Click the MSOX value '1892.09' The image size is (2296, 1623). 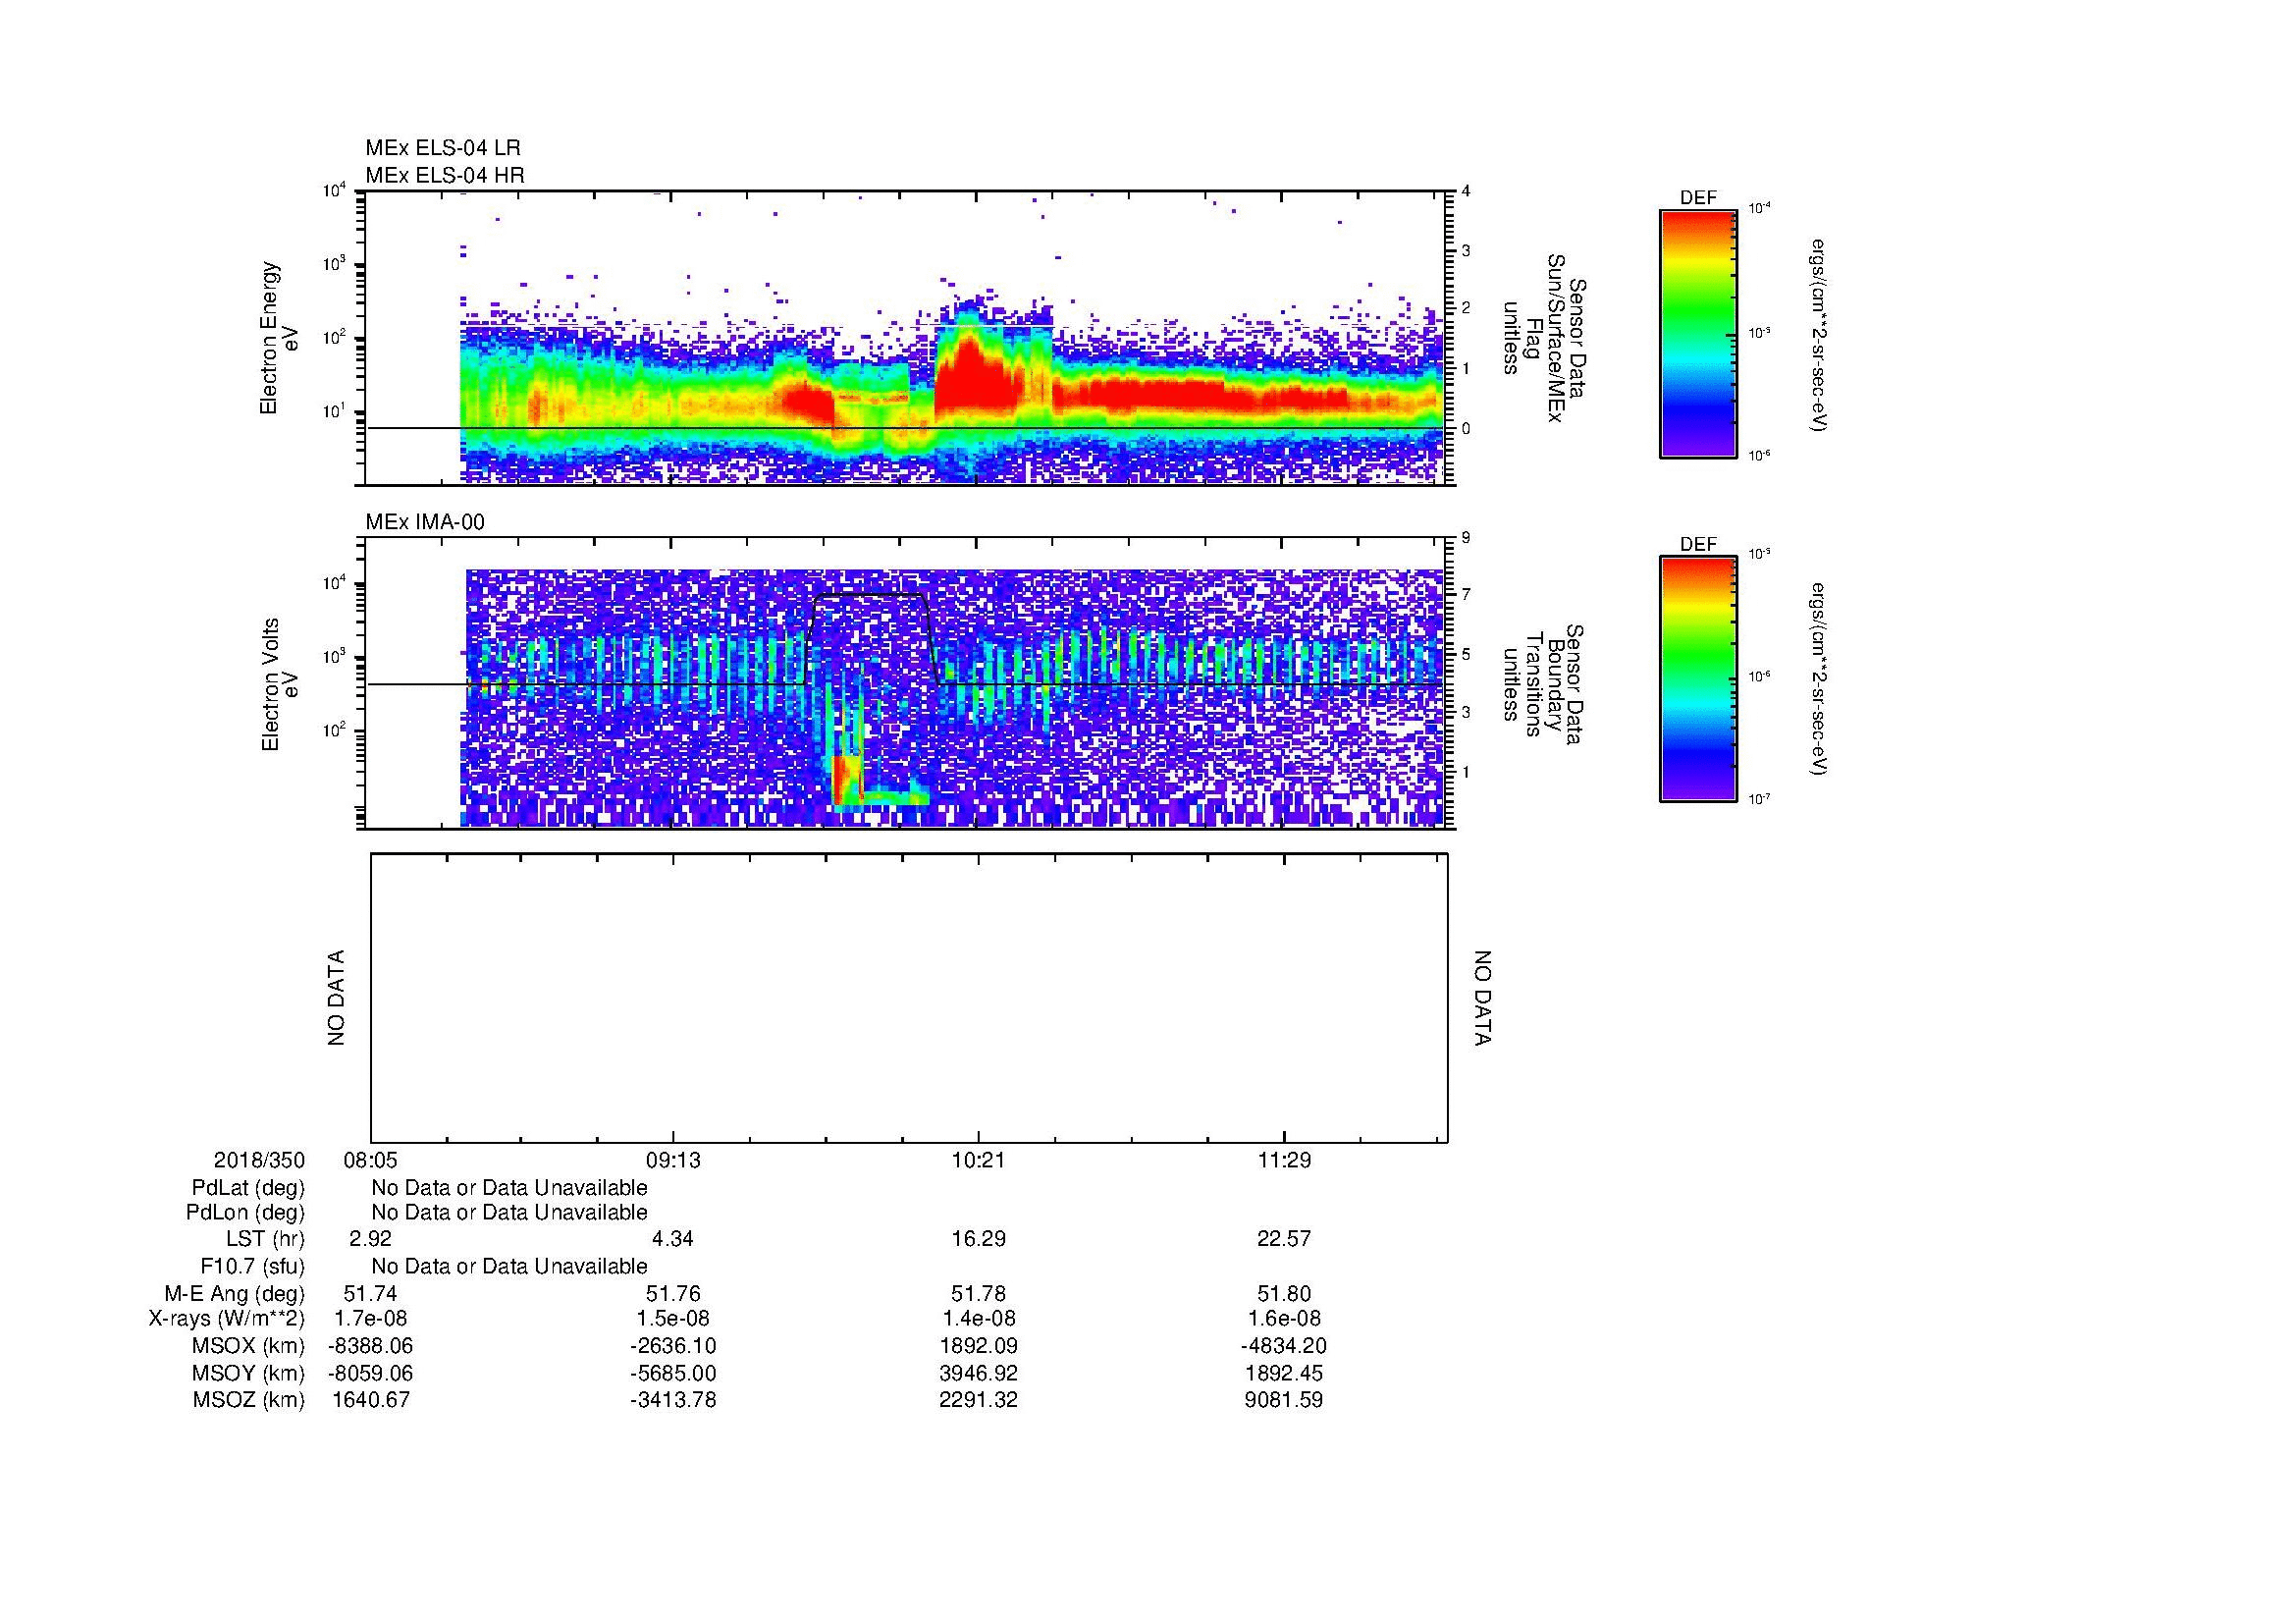978,1346
